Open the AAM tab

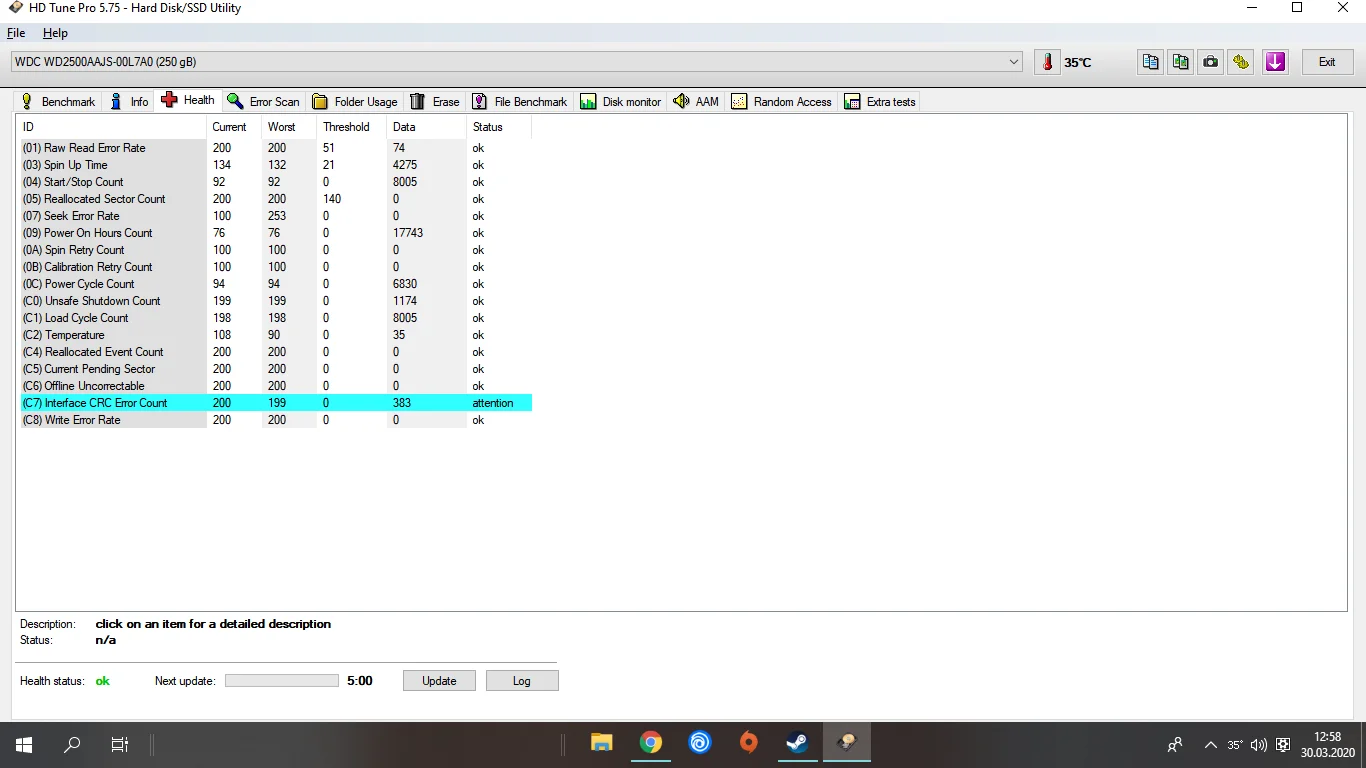point(696,102)
